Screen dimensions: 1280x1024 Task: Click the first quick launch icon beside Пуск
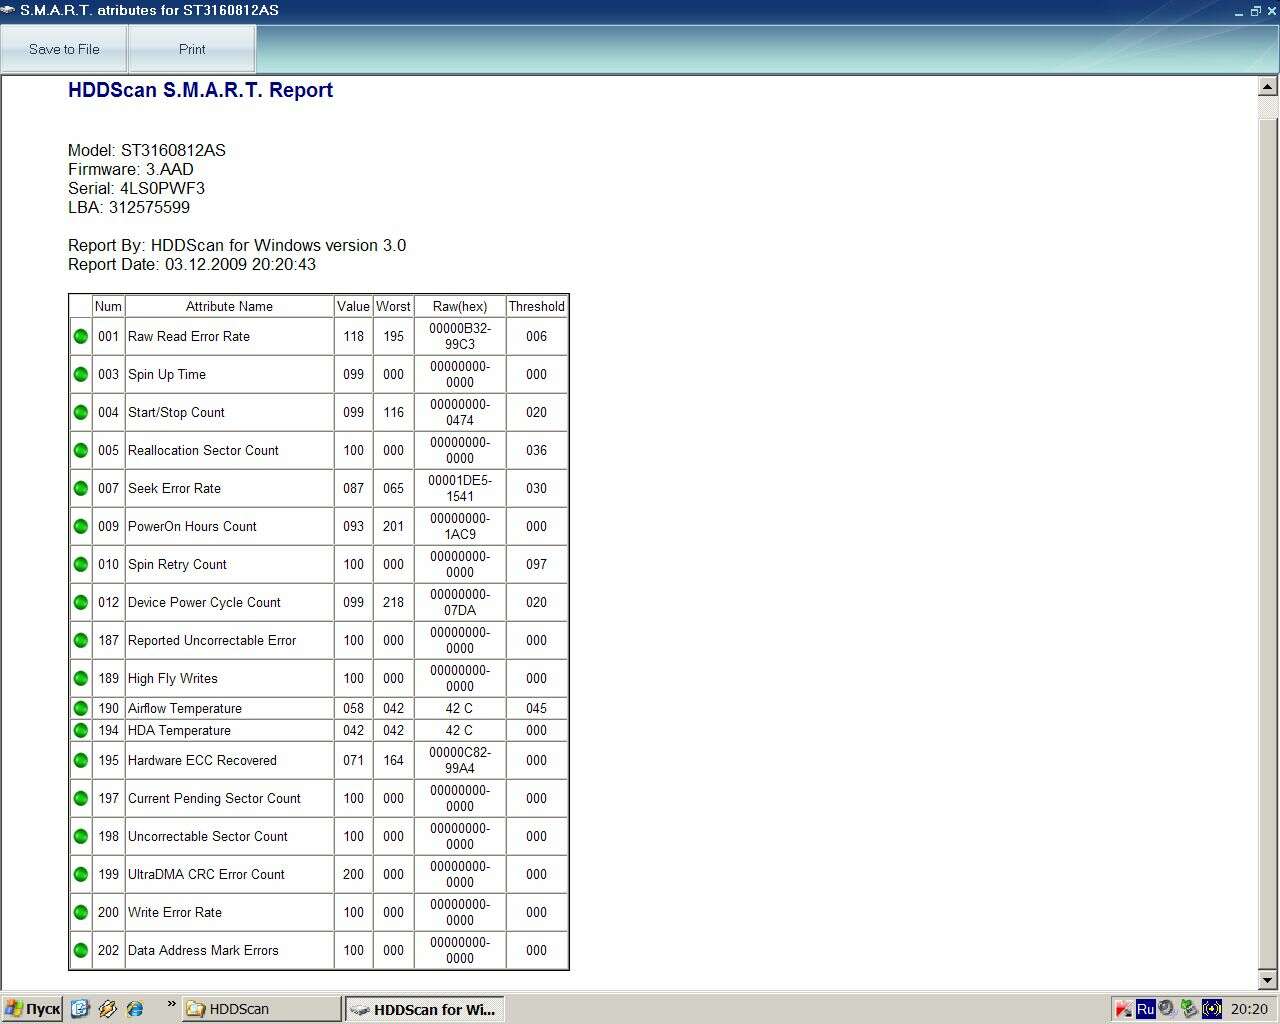pyautogui.click(x=81, y=1009)
